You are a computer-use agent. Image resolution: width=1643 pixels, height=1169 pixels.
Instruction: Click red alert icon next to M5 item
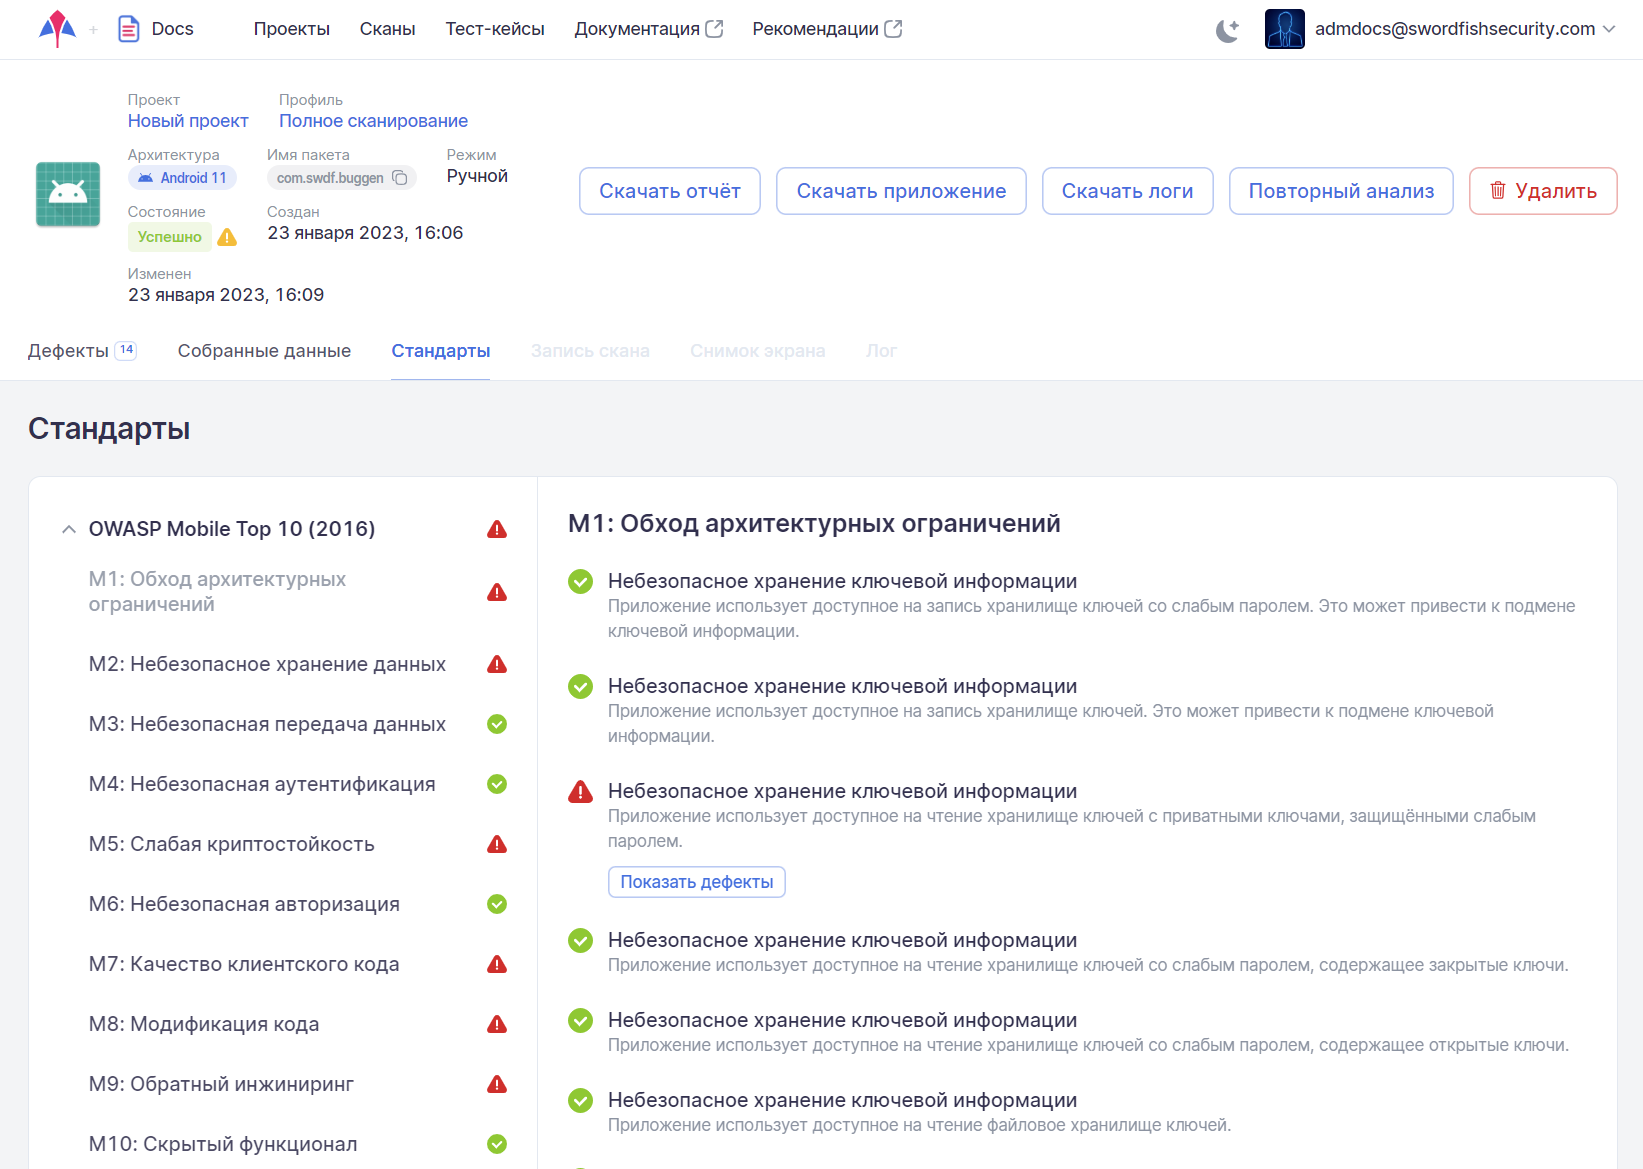(x=497, y=844)
